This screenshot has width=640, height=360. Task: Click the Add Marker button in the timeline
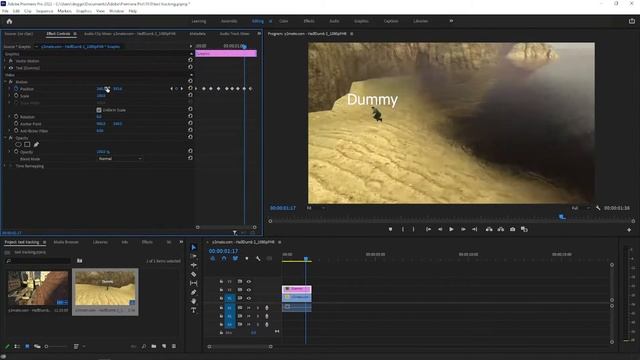(x=247, y=259)
